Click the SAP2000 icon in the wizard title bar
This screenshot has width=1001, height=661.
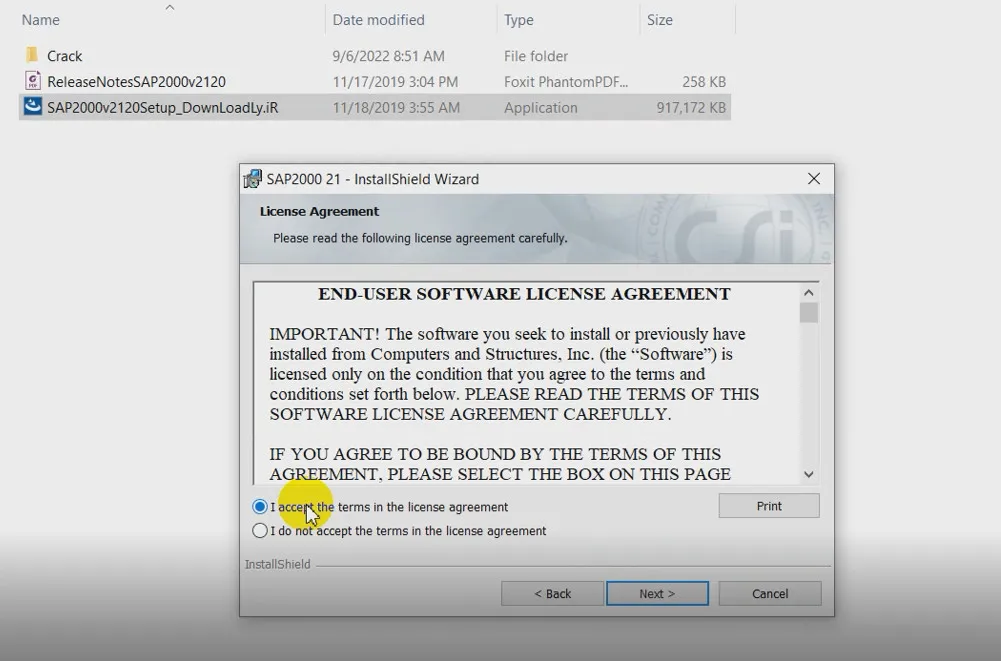(x=251, y=178)
